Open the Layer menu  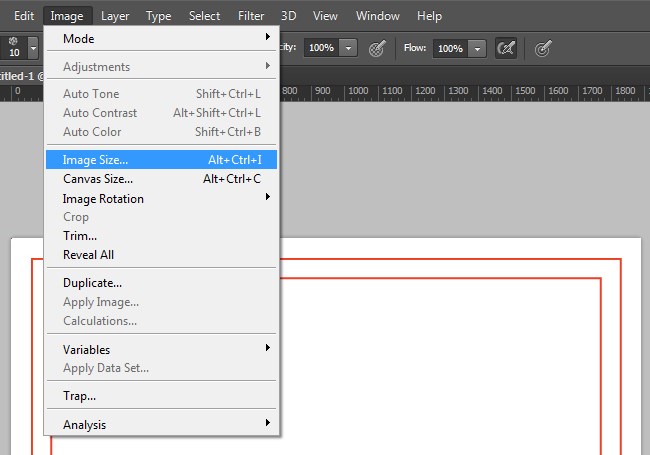coord(115,16)
